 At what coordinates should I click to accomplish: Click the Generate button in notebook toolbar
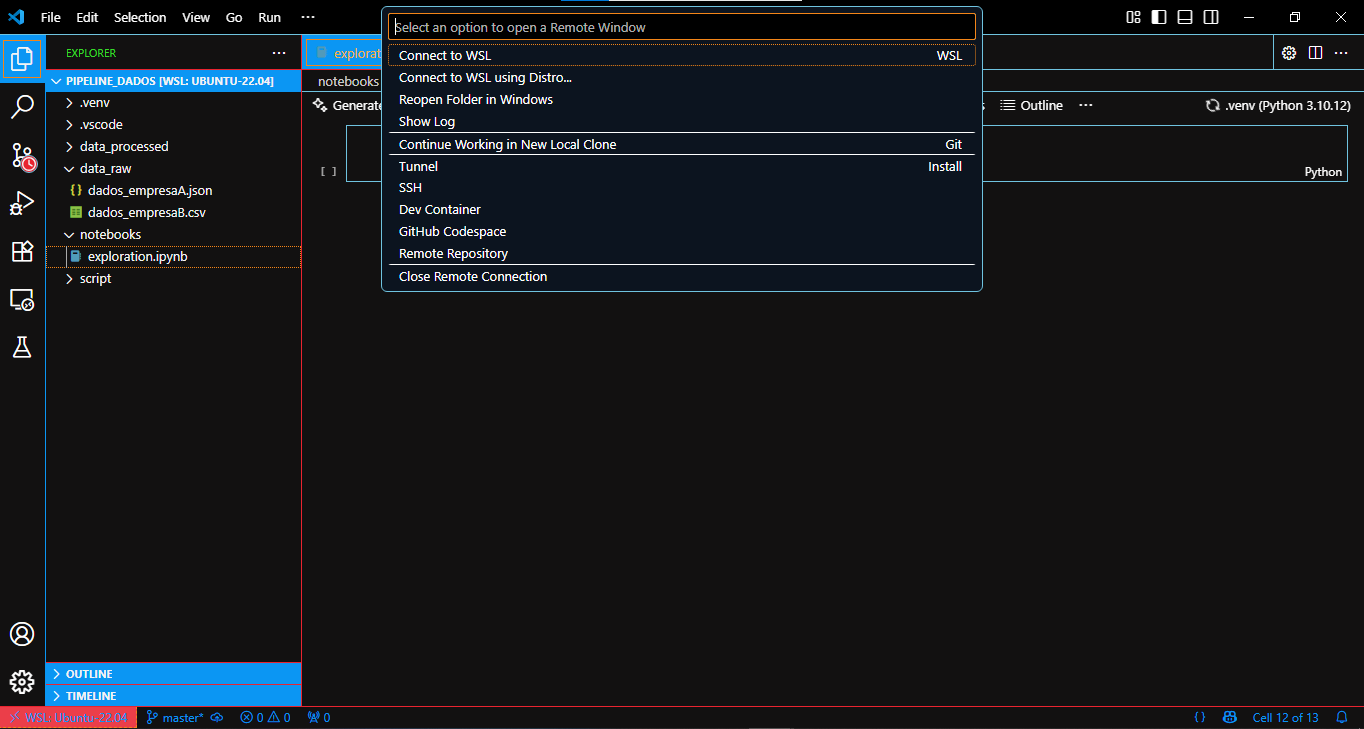coord(348,105)
